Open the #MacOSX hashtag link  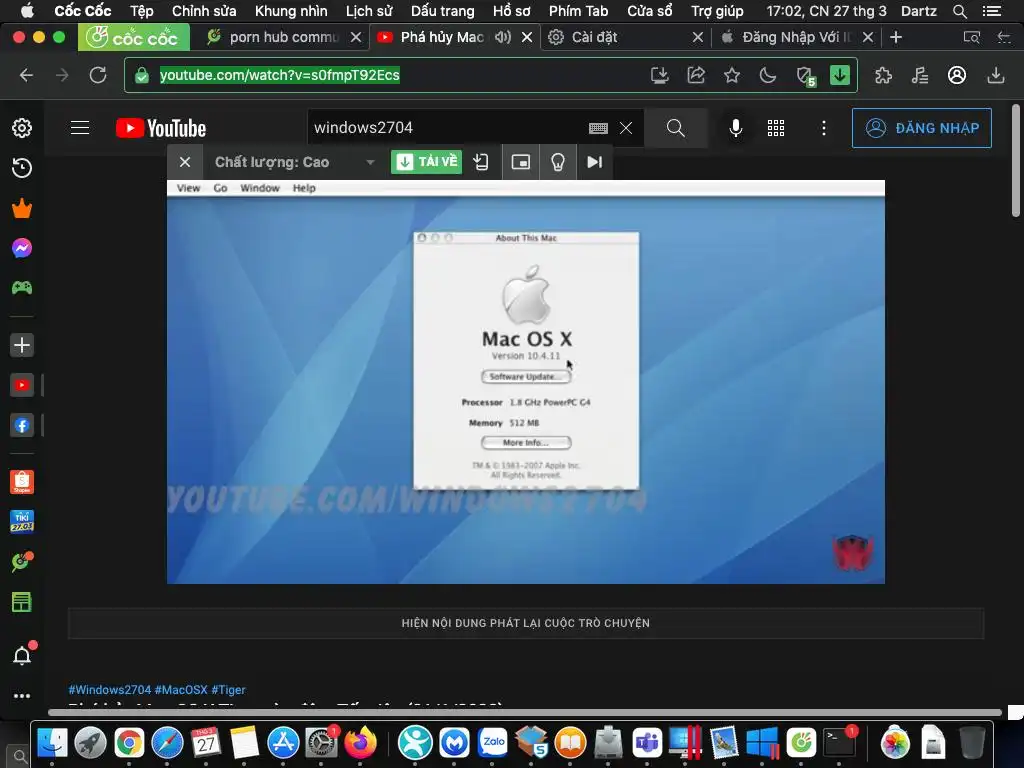click(182, 690)
